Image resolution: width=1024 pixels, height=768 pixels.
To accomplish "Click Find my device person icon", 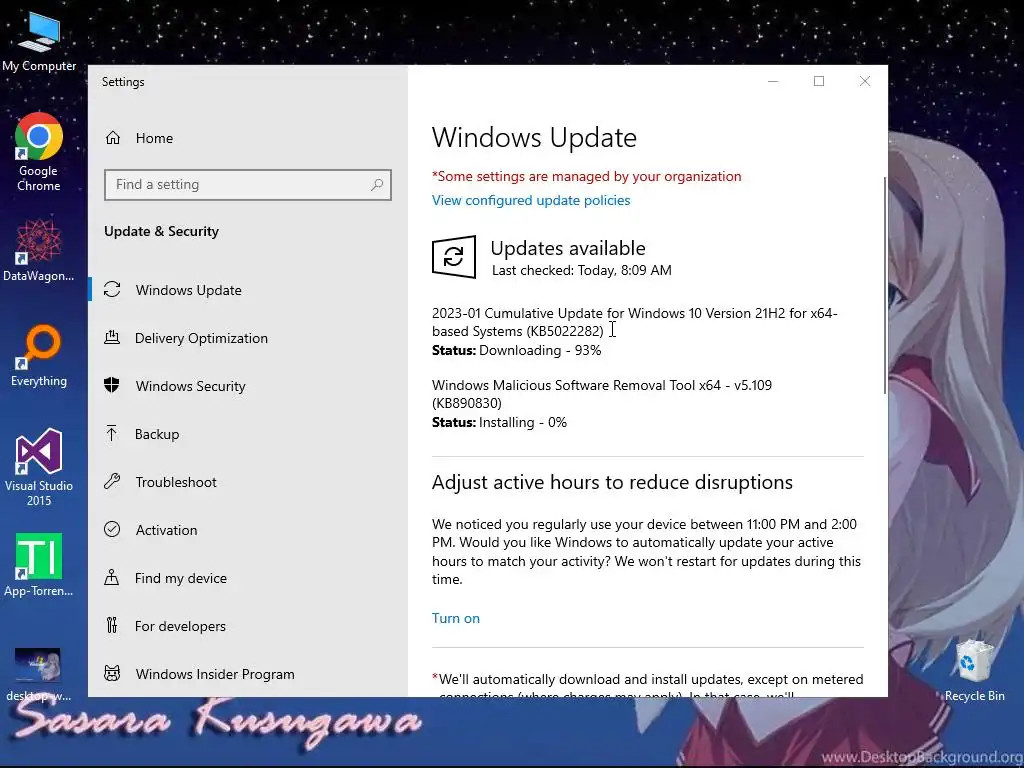I will (112, 577).
